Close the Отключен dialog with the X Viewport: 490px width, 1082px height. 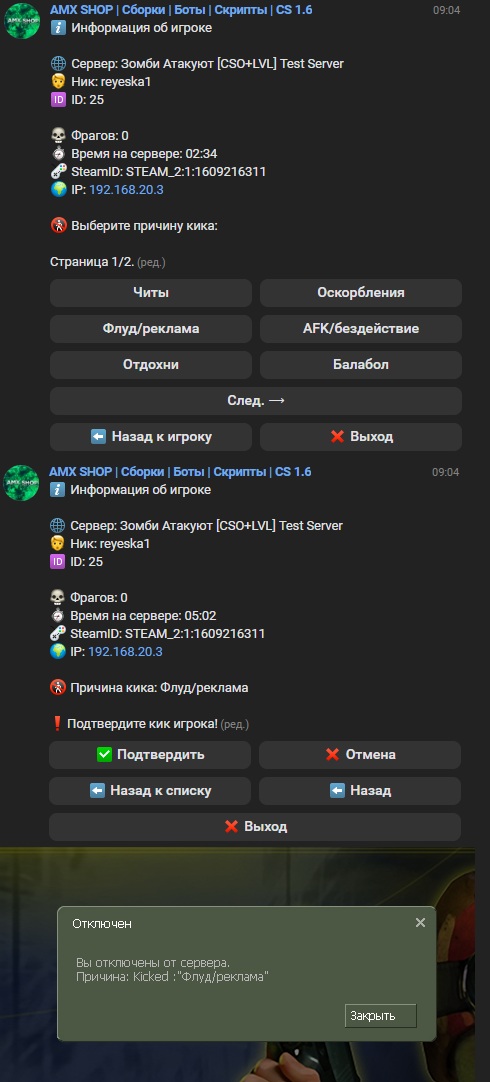(420, 923)
